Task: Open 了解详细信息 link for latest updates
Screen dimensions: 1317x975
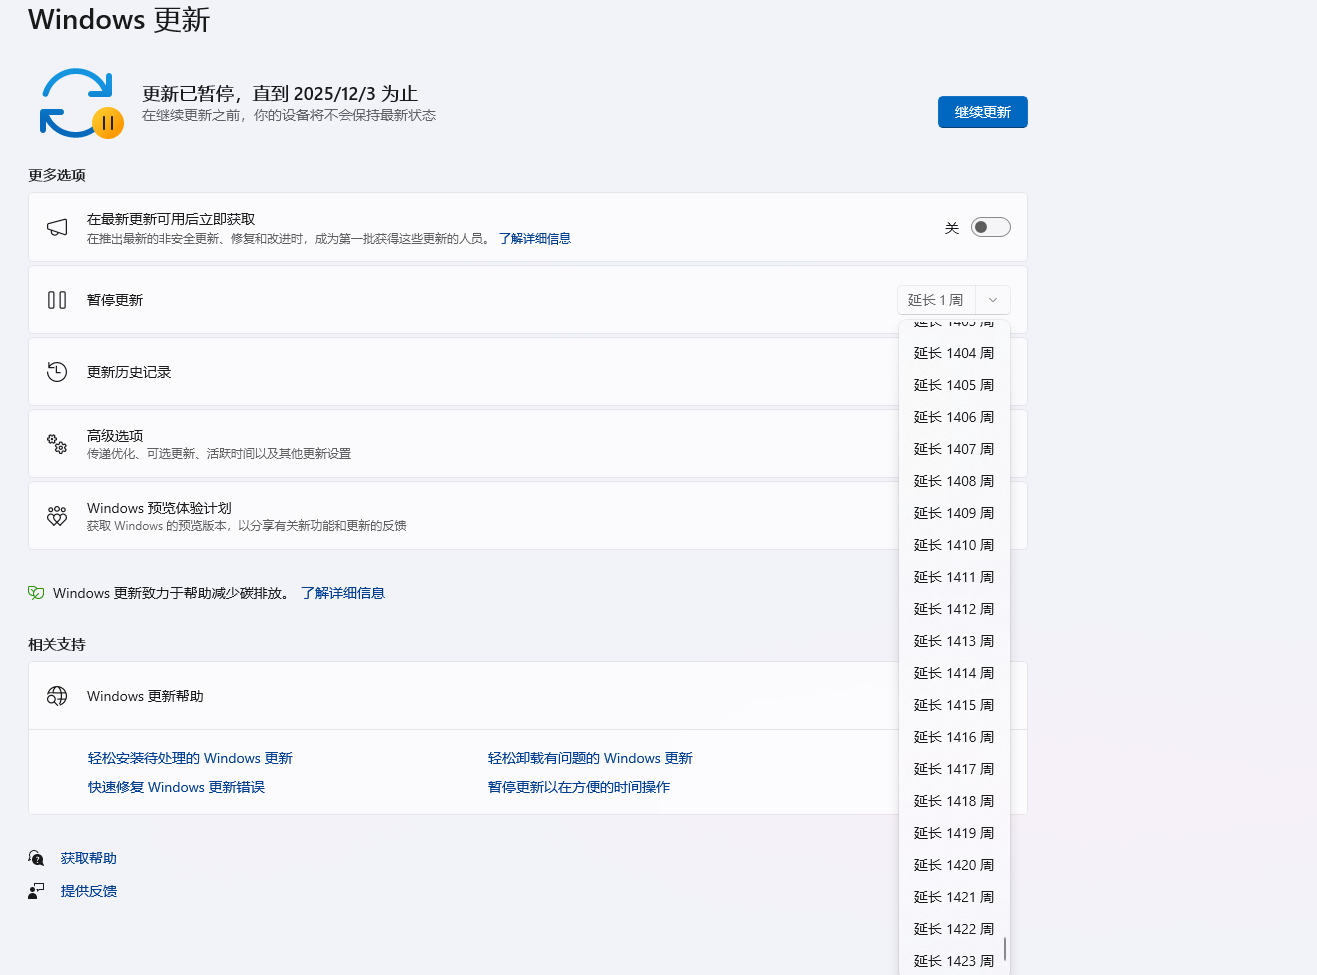Action: click(535, 239)
